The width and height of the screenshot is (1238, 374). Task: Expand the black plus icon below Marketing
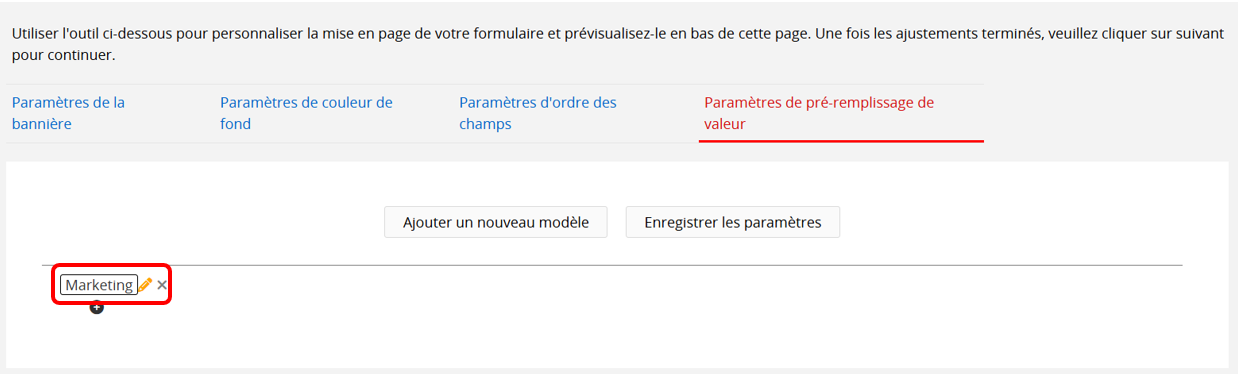(96, 307)
